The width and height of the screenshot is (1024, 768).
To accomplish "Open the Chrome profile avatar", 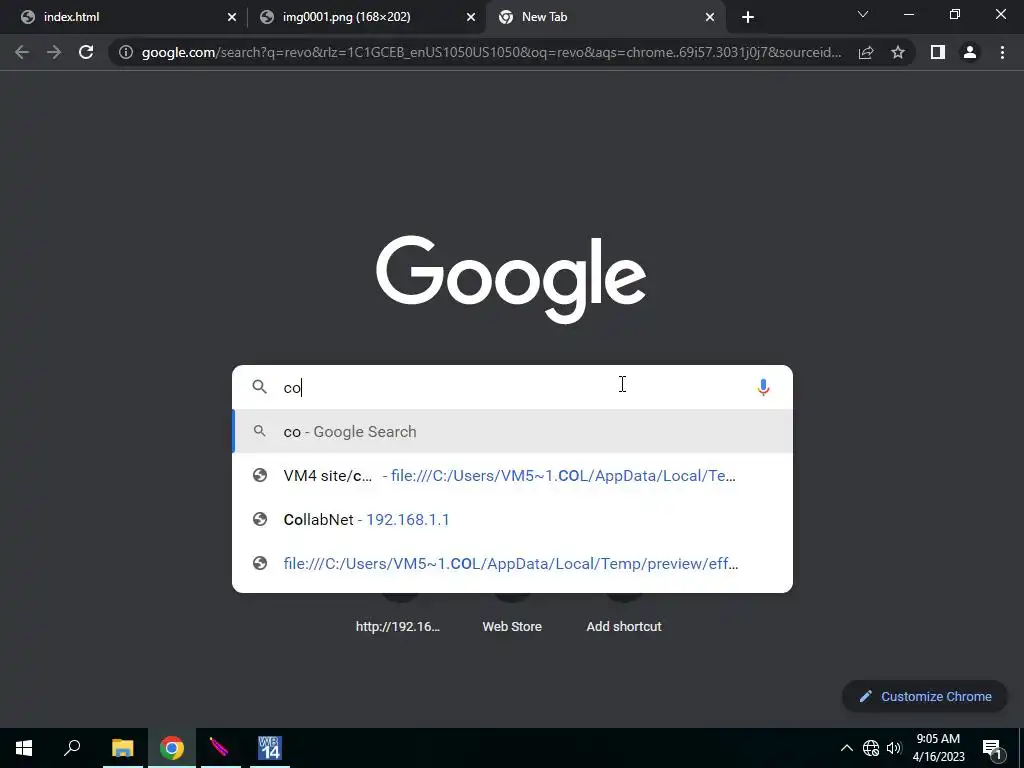I will 970,52.
